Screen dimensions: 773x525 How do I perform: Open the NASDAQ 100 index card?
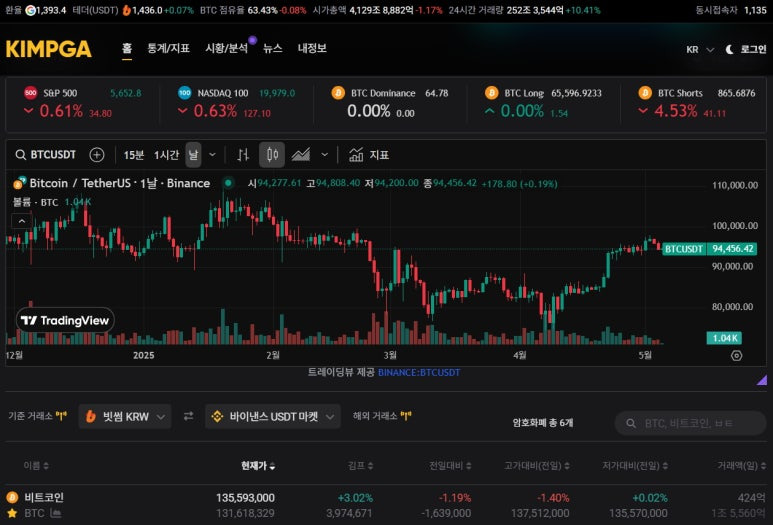point(237,103)
